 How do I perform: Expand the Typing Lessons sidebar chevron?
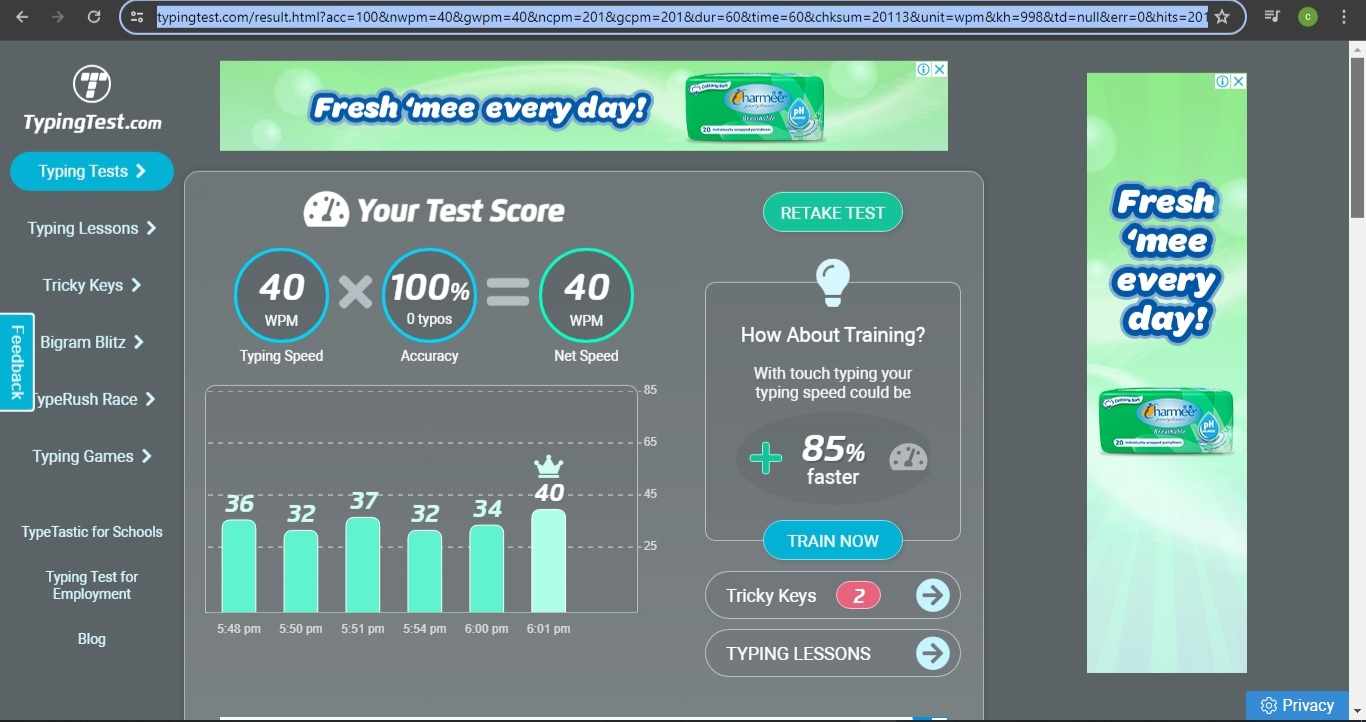pyautogui.click(x=151, y=228)
